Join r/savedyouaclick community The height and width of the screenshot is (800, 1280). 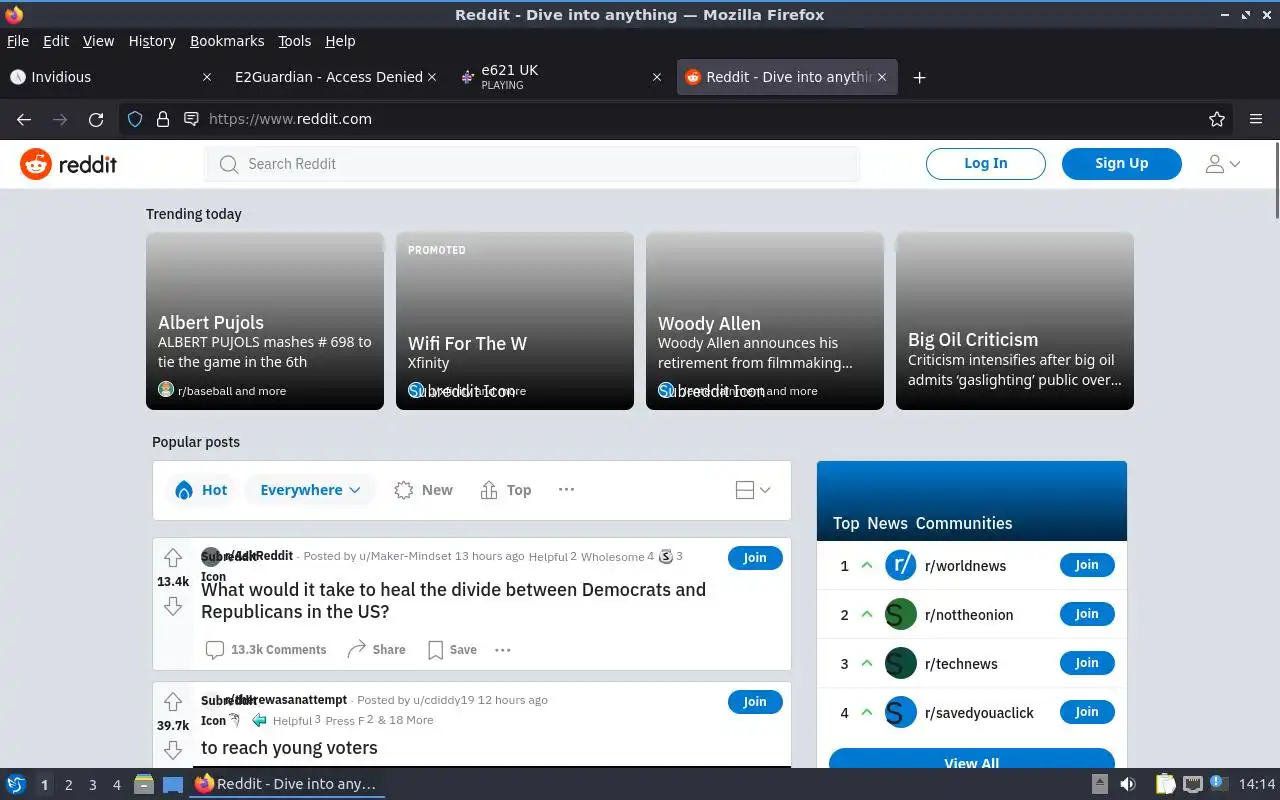pyautogui.click(x=1087, y=712)
